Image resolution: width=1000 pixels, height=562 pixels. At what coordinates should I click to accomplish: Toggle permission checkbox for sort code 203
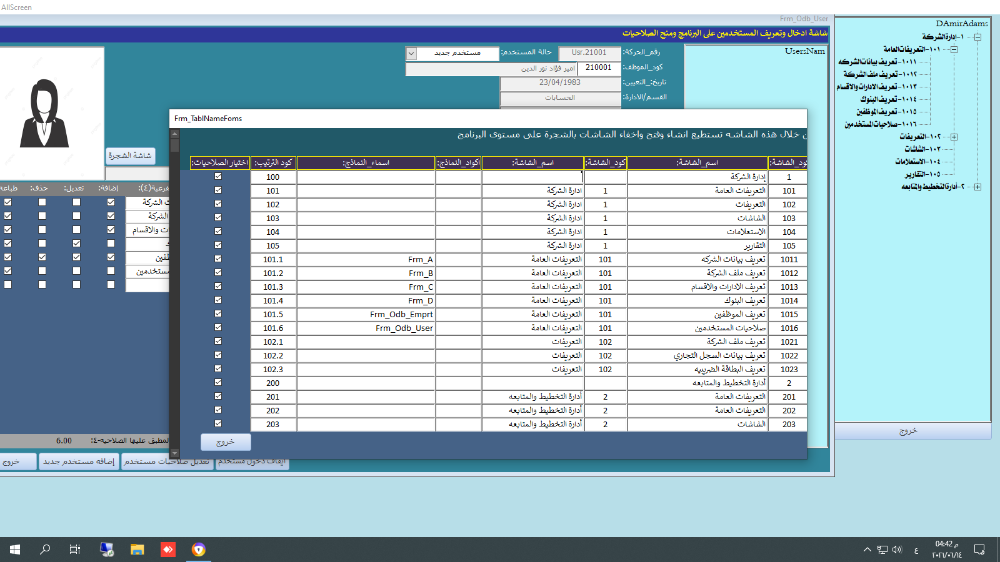[x=218, y=424]
